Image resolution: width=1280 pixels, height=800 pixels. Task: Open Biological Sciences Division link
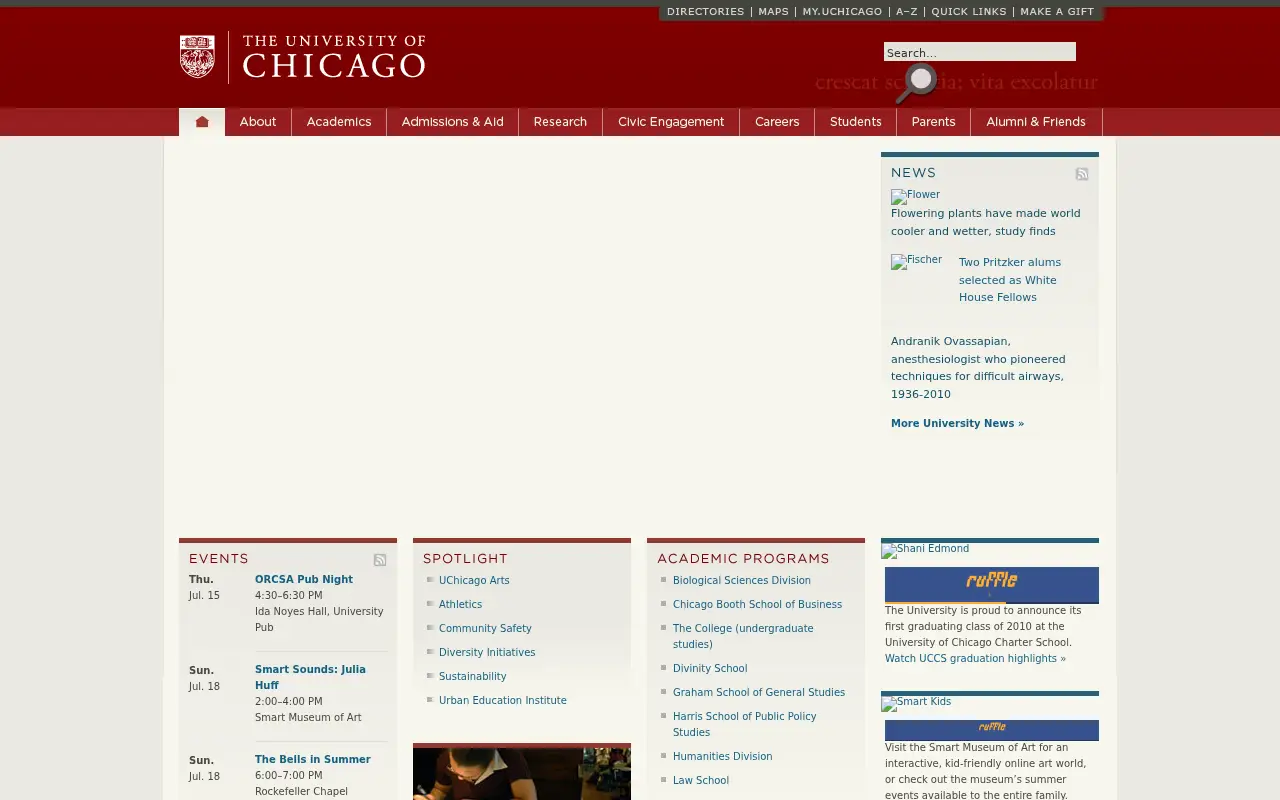pos(742,581)
